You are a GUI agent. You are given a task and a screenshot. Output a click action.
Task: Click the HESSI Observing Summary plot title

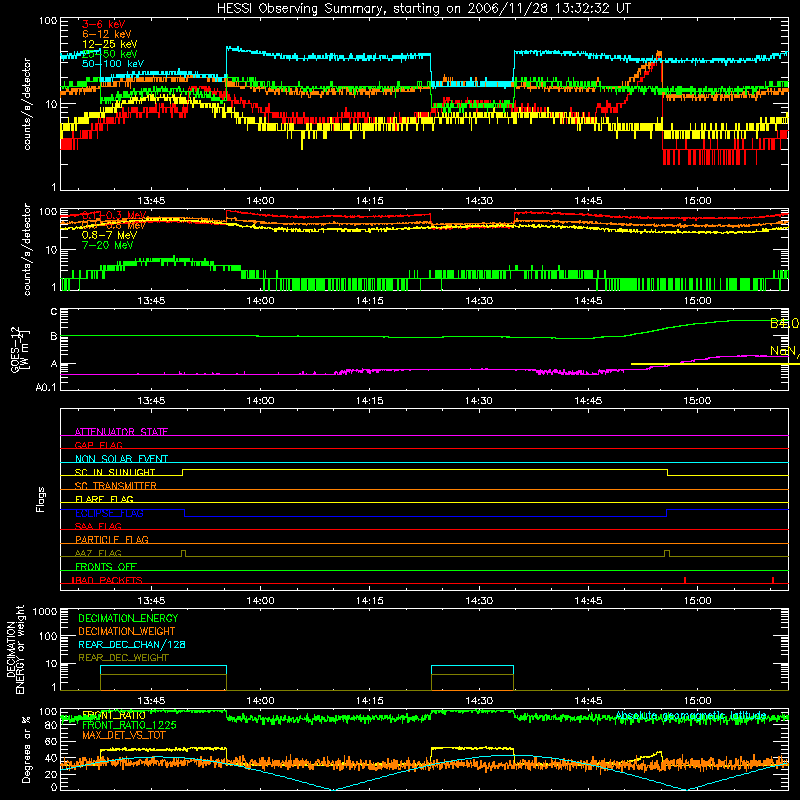tap(424, 9)
